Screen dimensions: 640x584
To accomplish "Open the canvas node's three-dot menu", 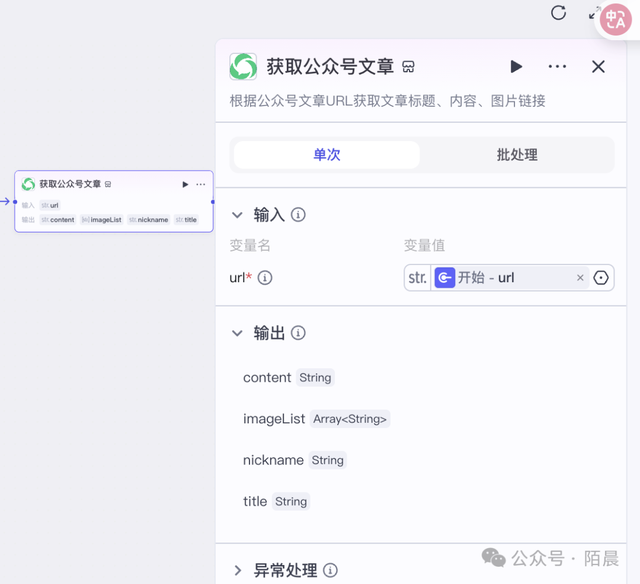I will click(x=200, y=184).
